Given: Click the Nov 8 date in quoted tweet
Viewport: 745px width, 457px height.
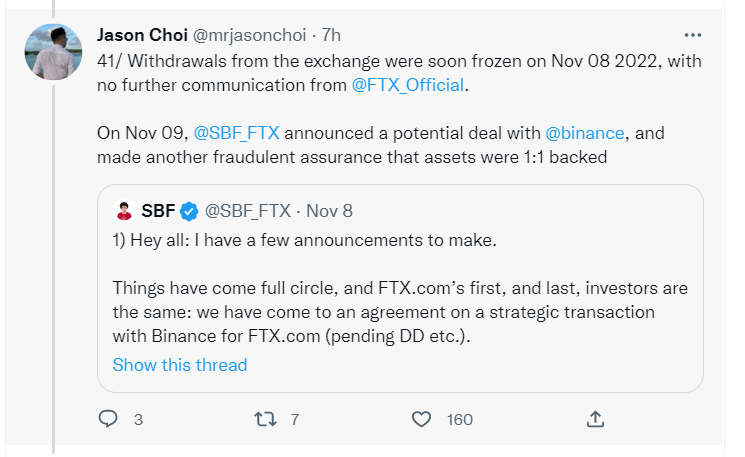Looking at the screenshot, I should click(329, 211).
